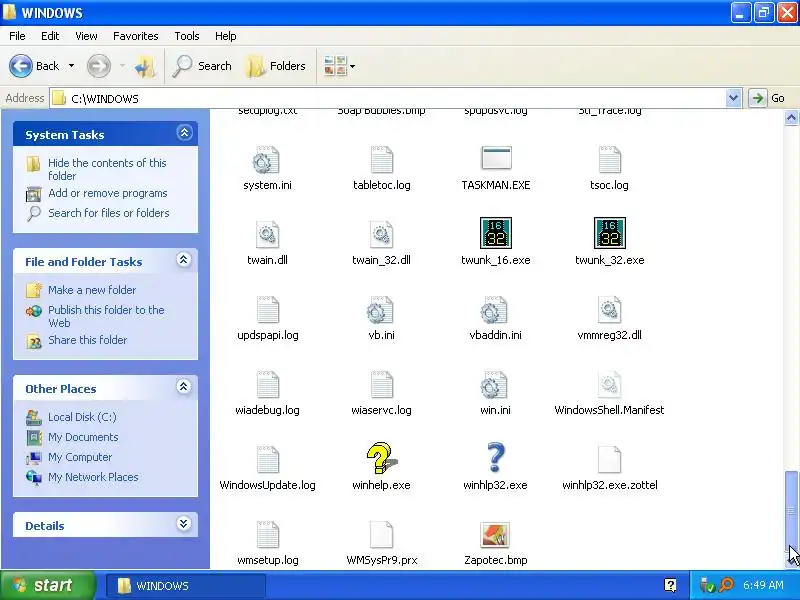Viewport: 800px width, 600px height.
Task: Click the Forward arrow button
Action: (x=98, y=66)
